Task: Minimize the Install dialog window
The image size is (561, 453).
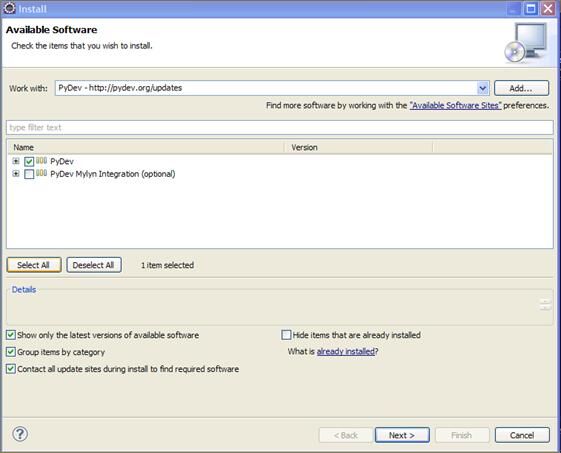Action: pyautogui.click(x=513, y=9)
